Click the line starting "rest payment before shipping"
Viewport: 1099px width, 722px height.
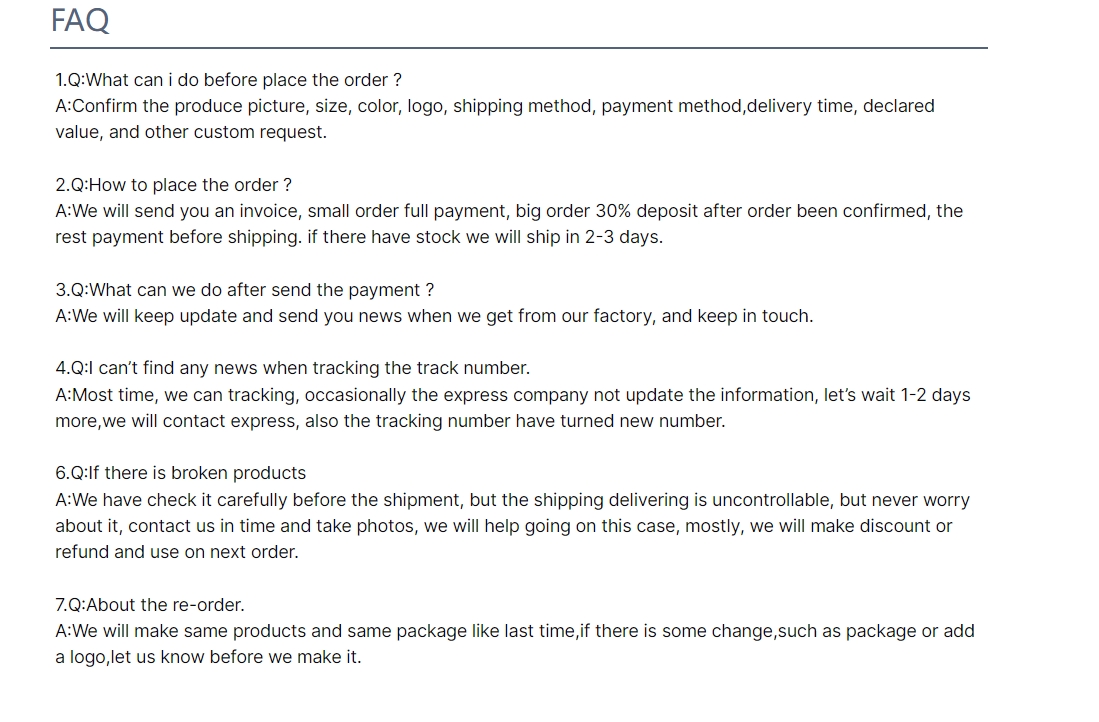tap(358, 237)
